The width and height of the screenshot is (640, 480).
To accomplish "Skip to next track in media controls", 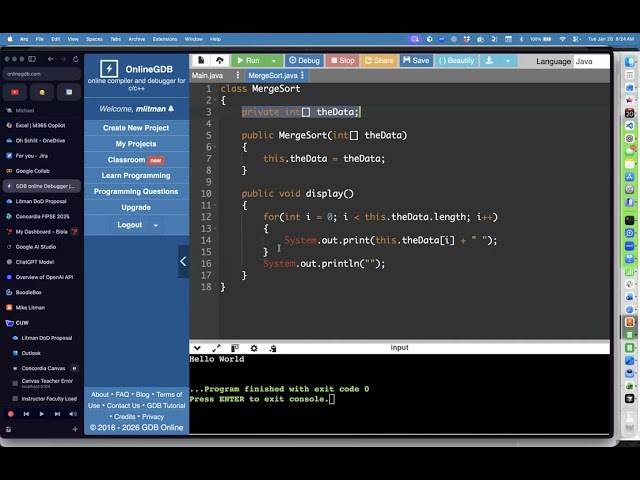I will [57, 414].
